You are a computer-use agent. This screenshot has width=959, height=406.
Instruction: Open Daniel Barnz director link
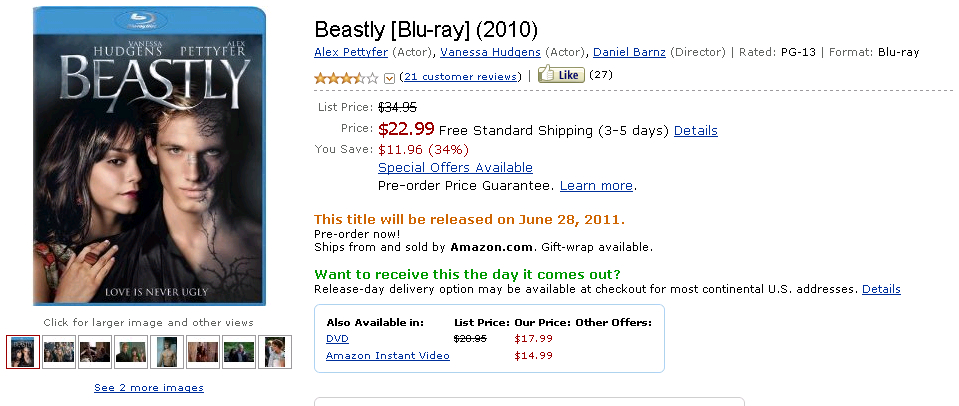pyautogui.click(x=629, y=52)
